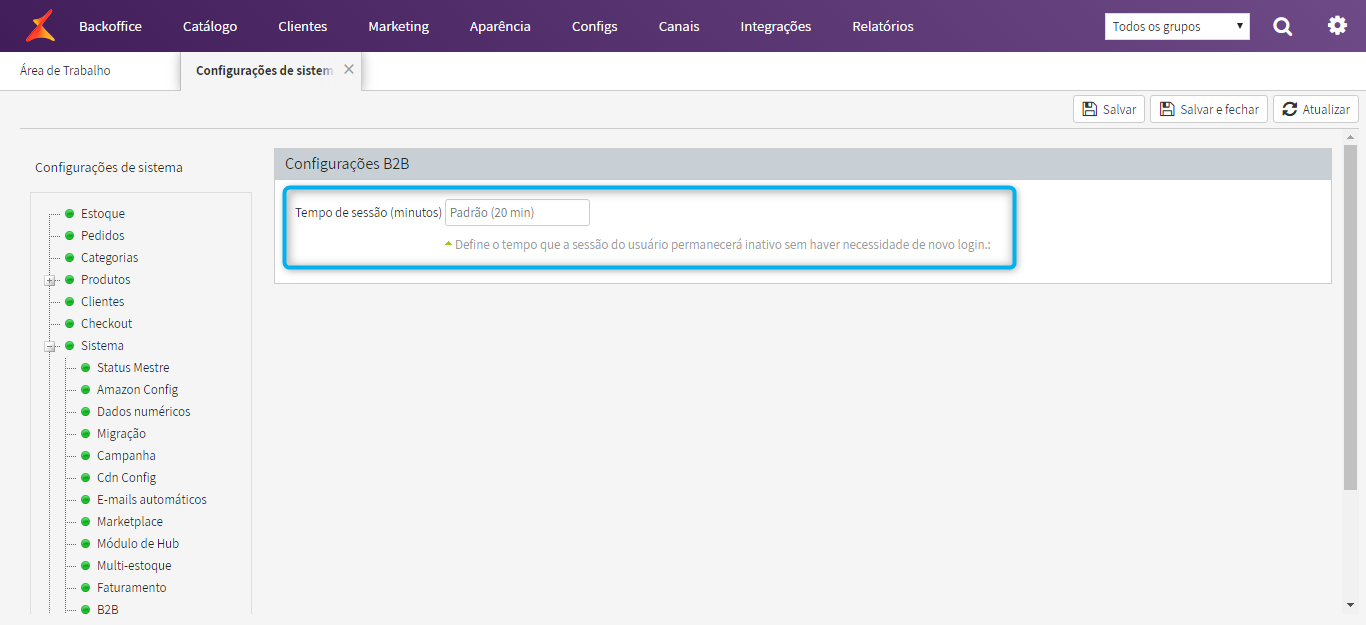Open the Integrações menu
1366x625 pixels.
pyautogui.click(x=776, y=26)
